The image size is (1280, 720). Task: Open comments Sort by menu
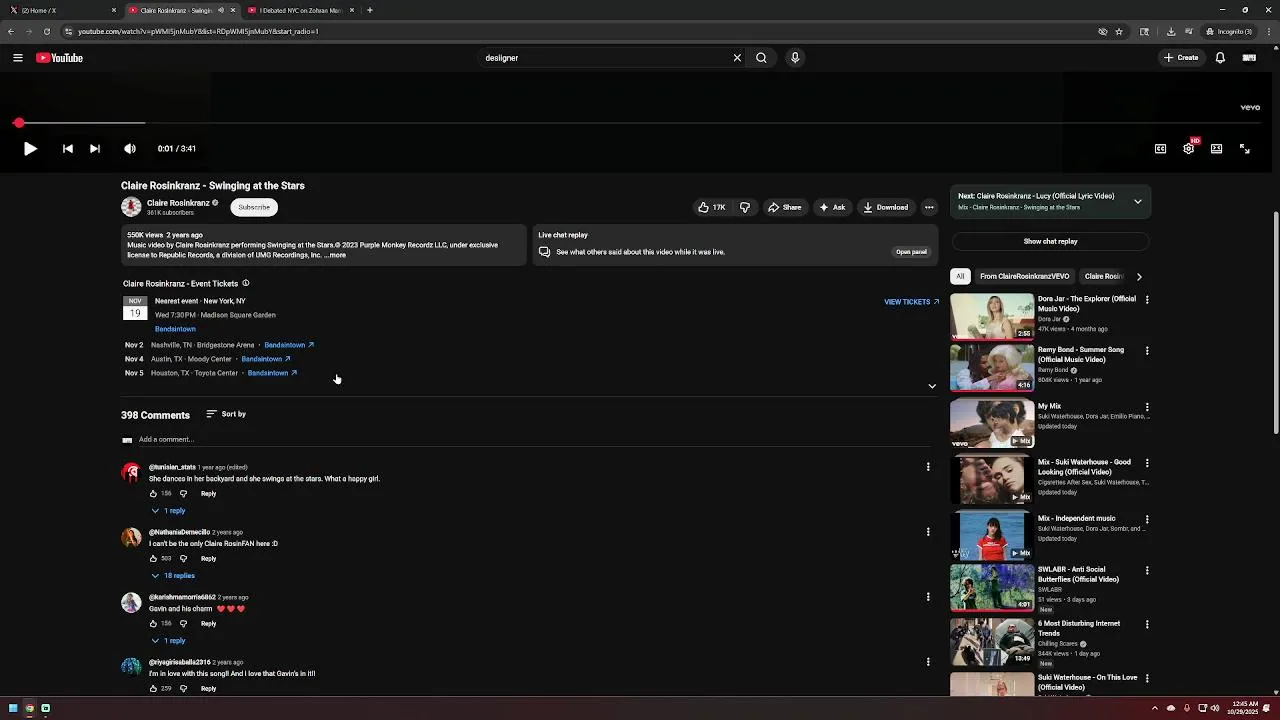coord(226,414)
